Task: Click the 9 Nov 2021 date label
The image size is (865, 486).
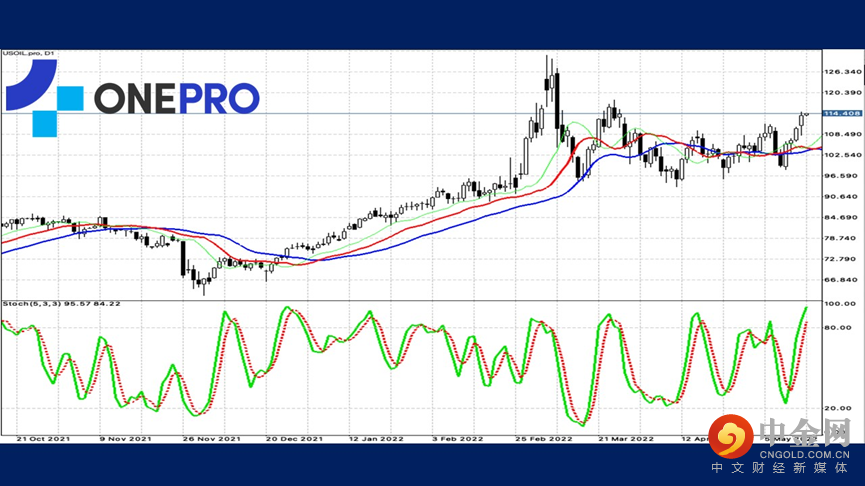Action: click(125, 439)
